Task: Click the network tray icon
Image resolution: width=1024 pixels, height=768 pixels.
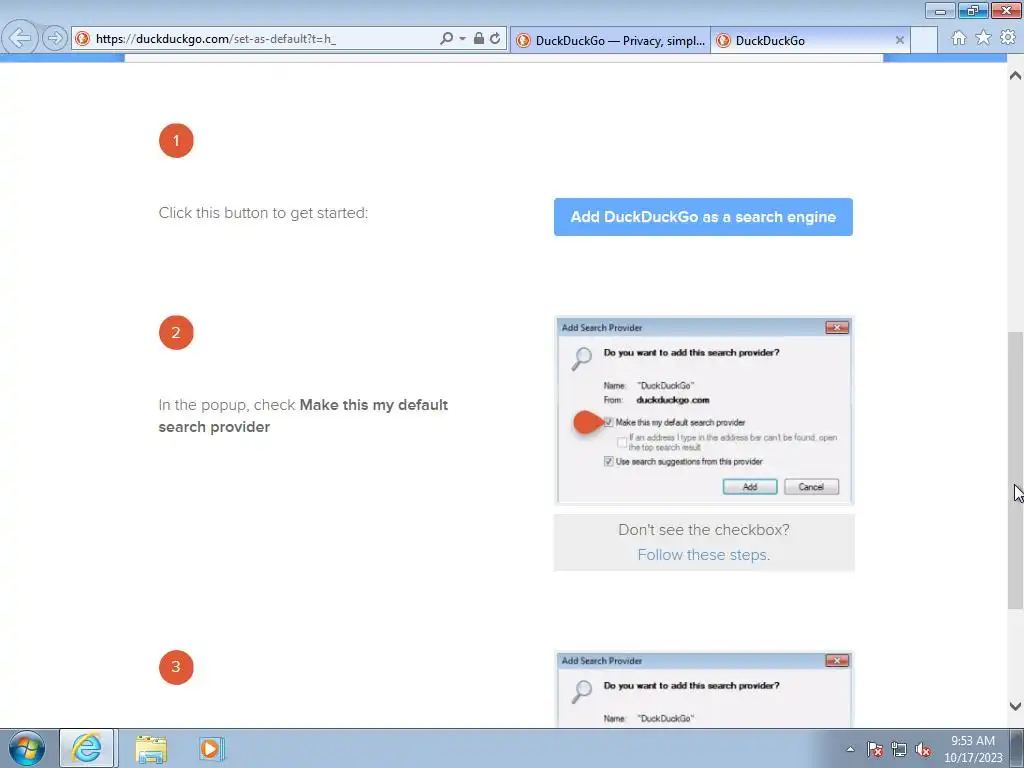Action: (x=899, y=749)
